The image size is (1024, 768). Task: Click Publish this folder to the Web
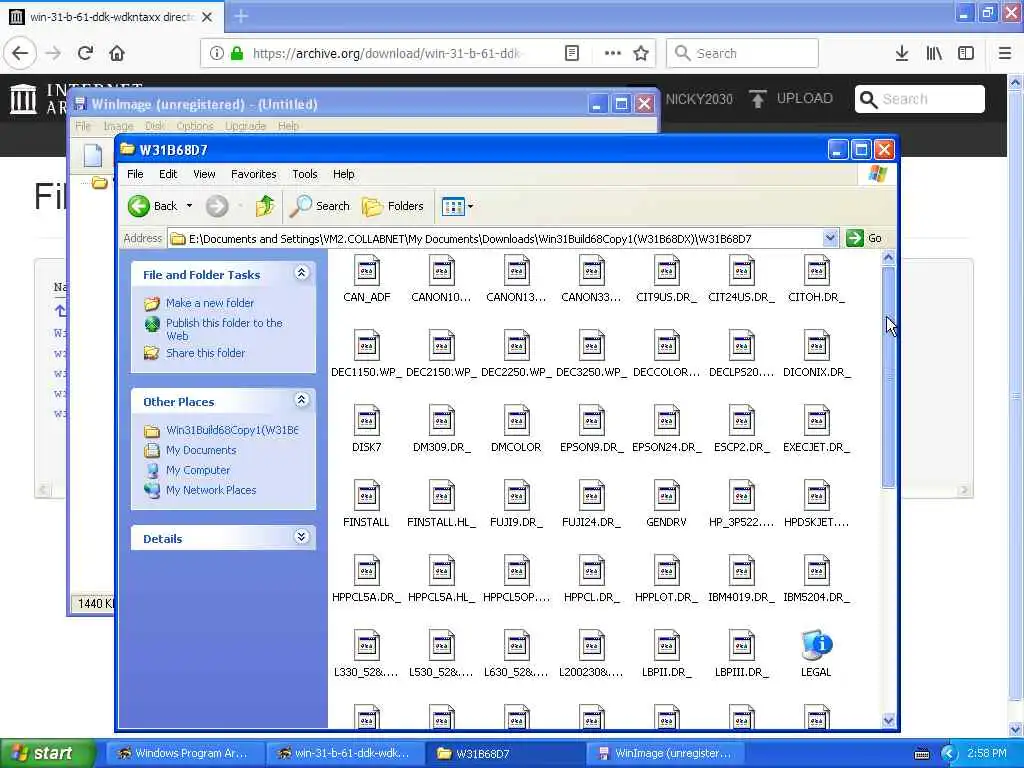tap(224, 329)
